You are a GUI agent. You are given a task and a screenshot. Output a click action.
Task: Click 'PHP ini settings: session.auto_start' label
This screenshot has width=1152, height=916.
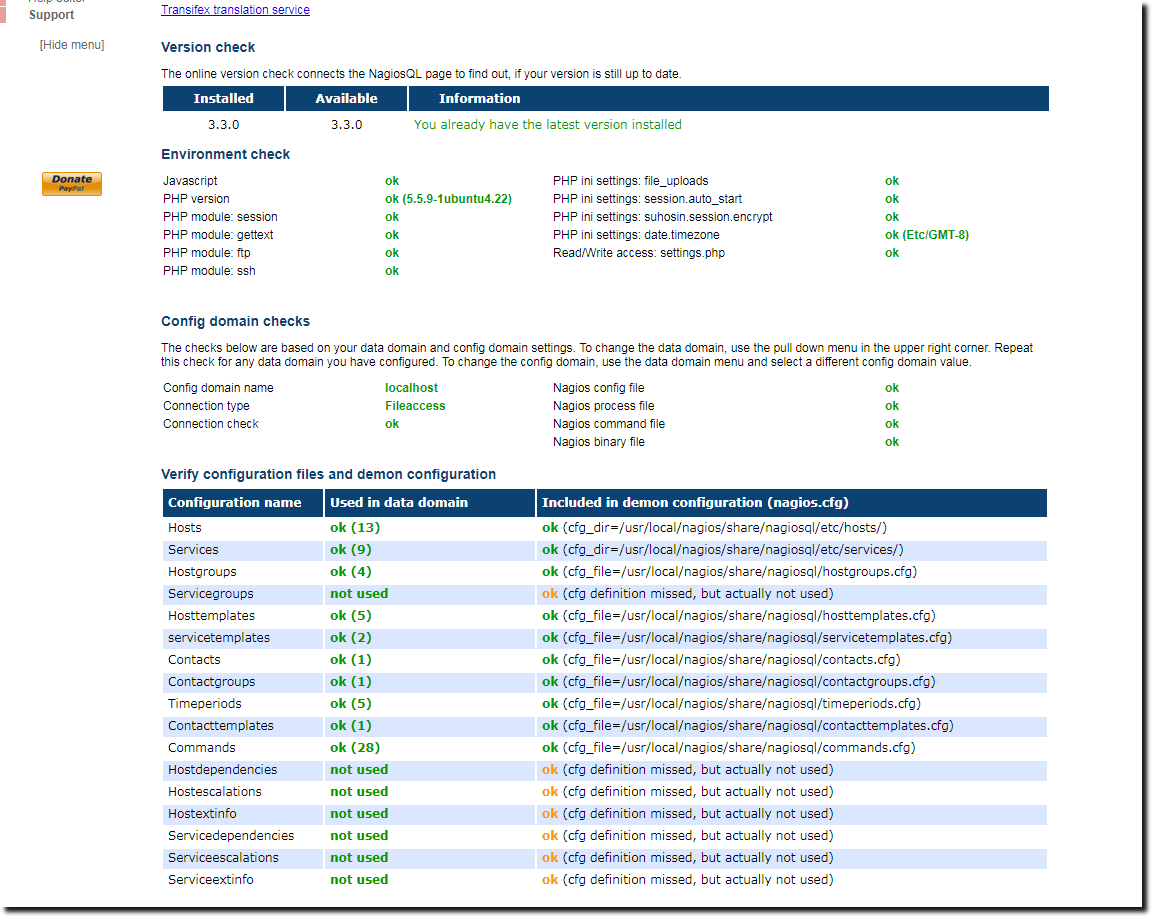(647, 199)
